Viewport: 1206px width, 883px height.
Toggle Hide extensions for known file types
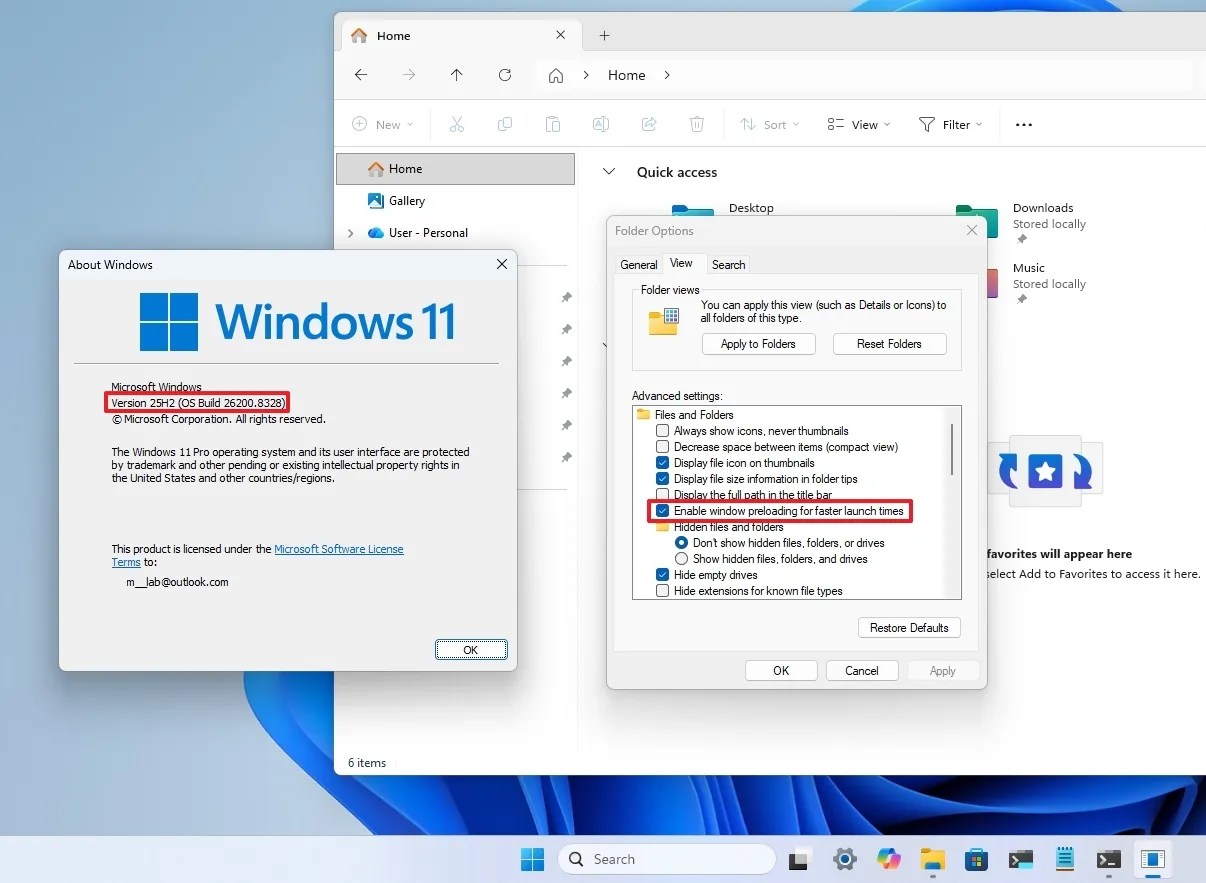(662, 591)
